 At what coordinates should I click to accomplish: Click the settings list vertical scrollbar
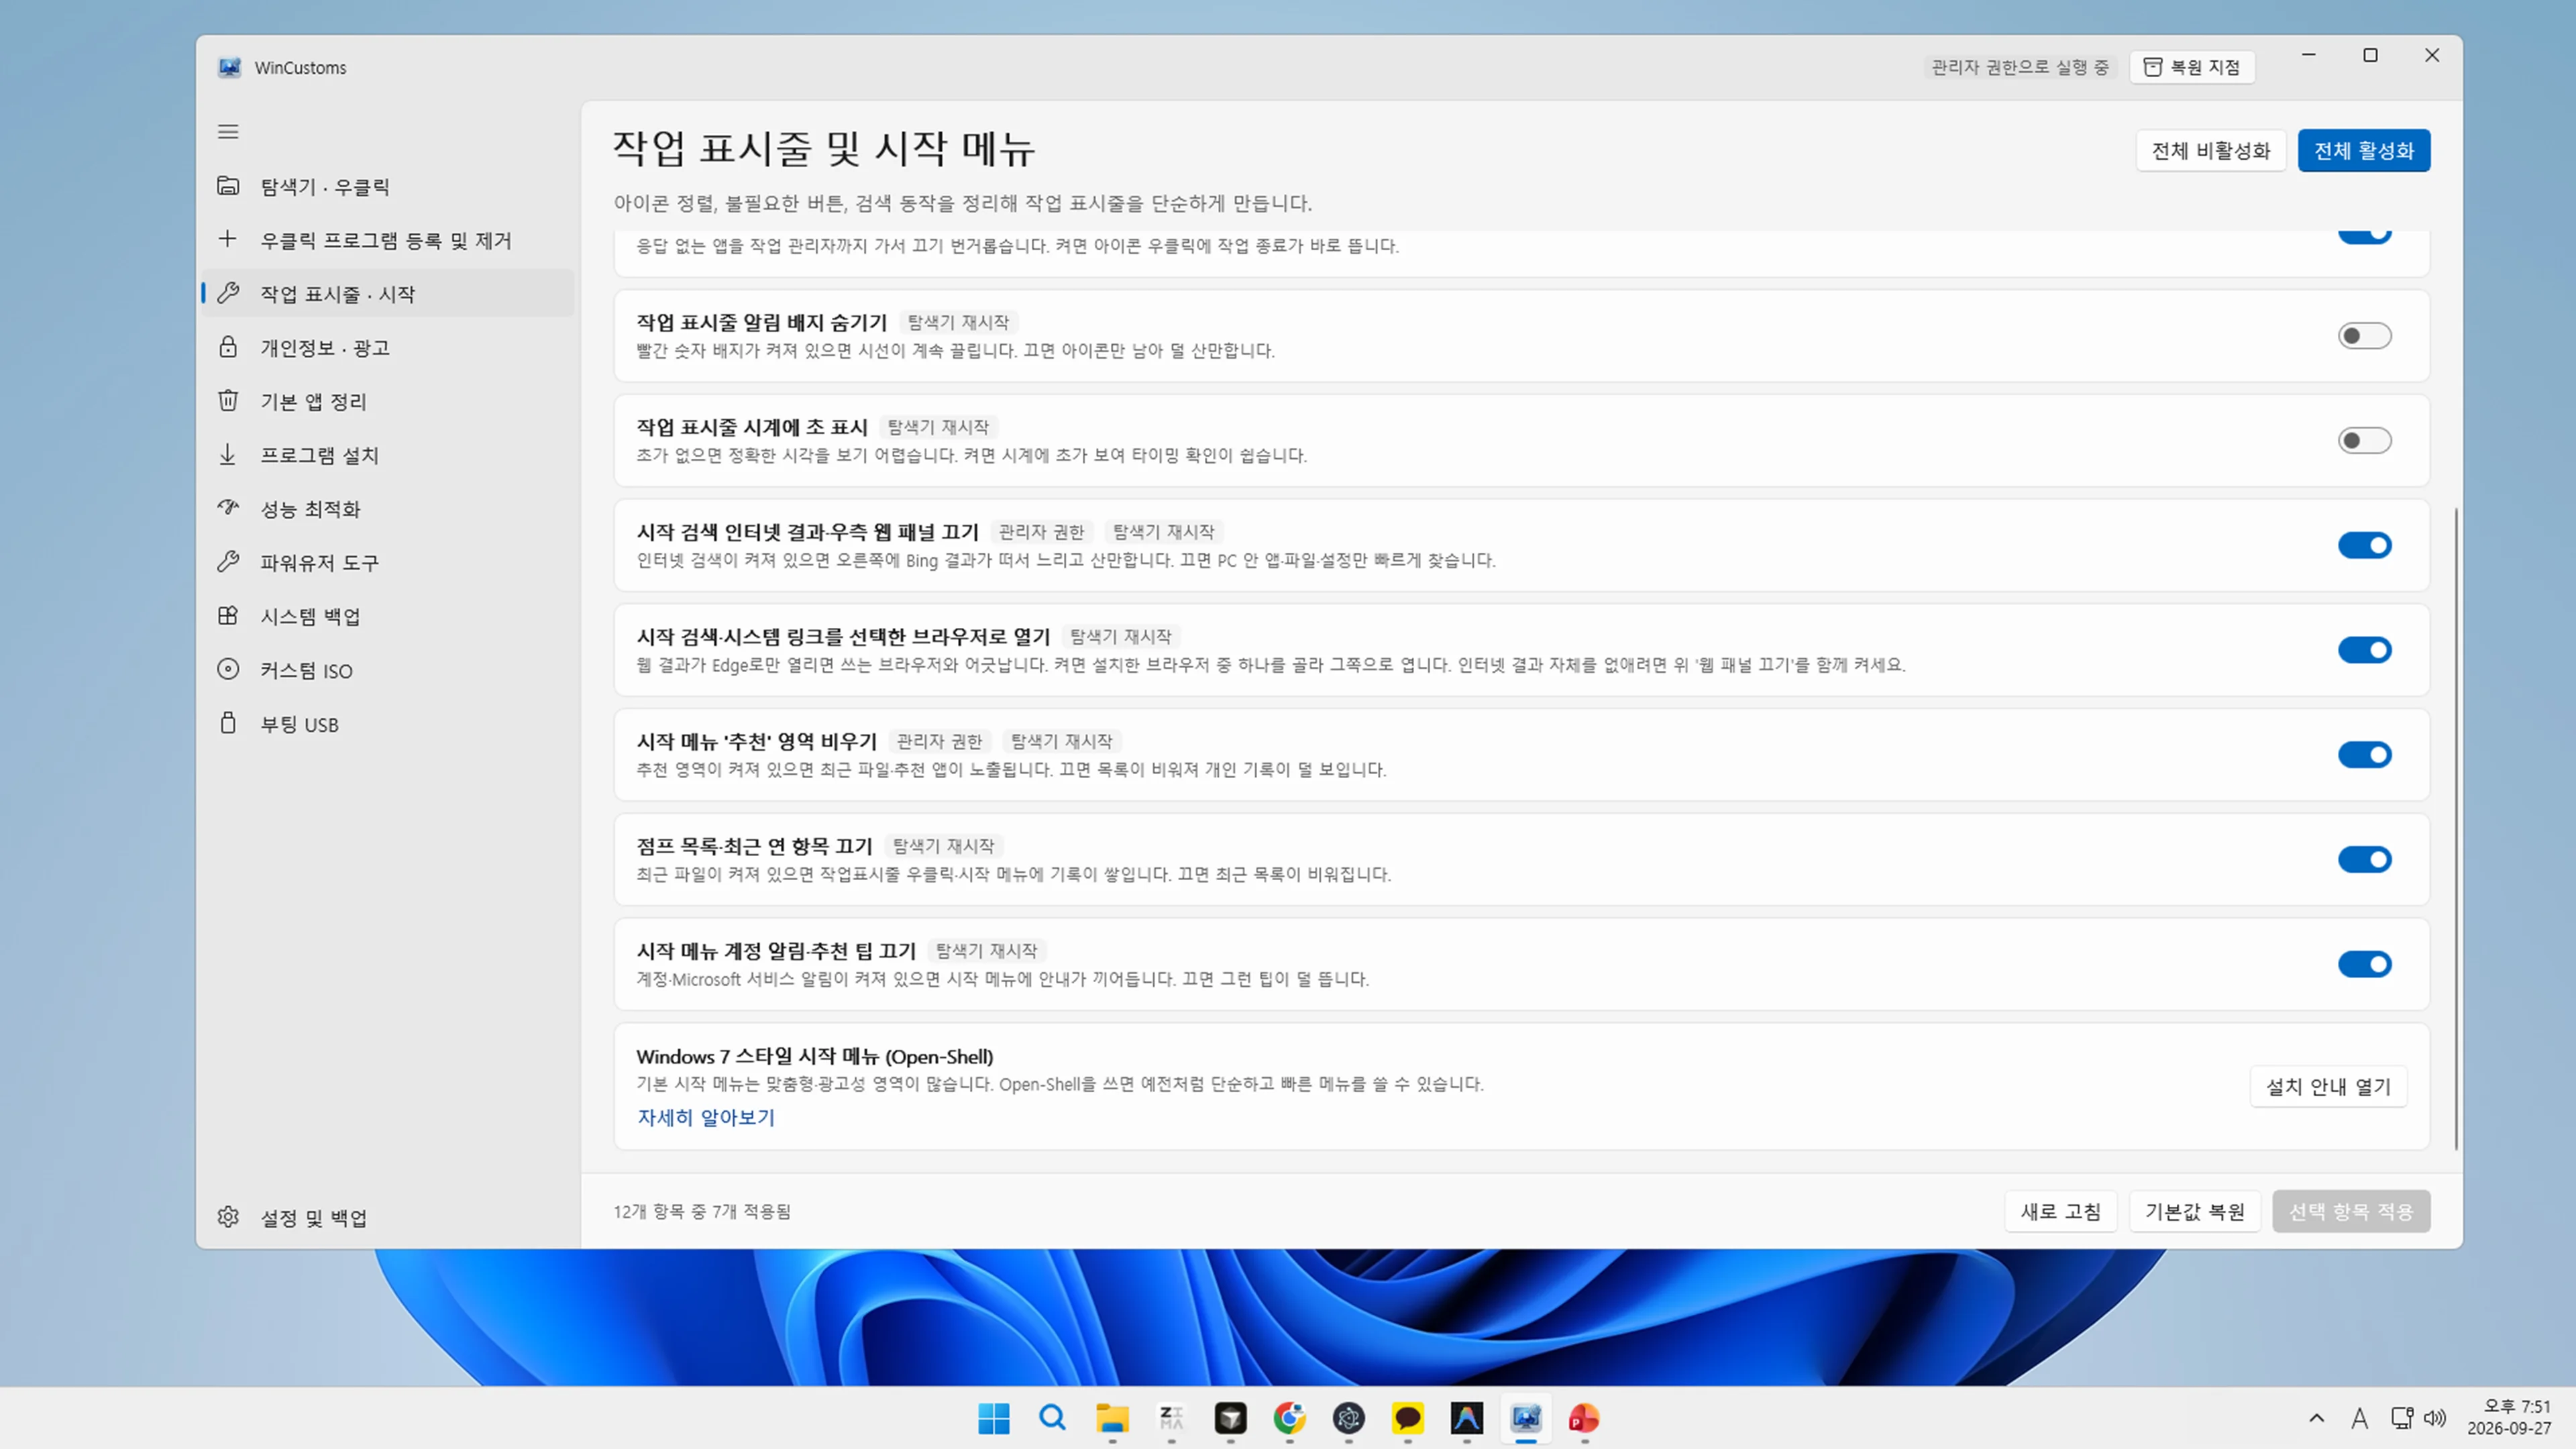pos(2455,829)
